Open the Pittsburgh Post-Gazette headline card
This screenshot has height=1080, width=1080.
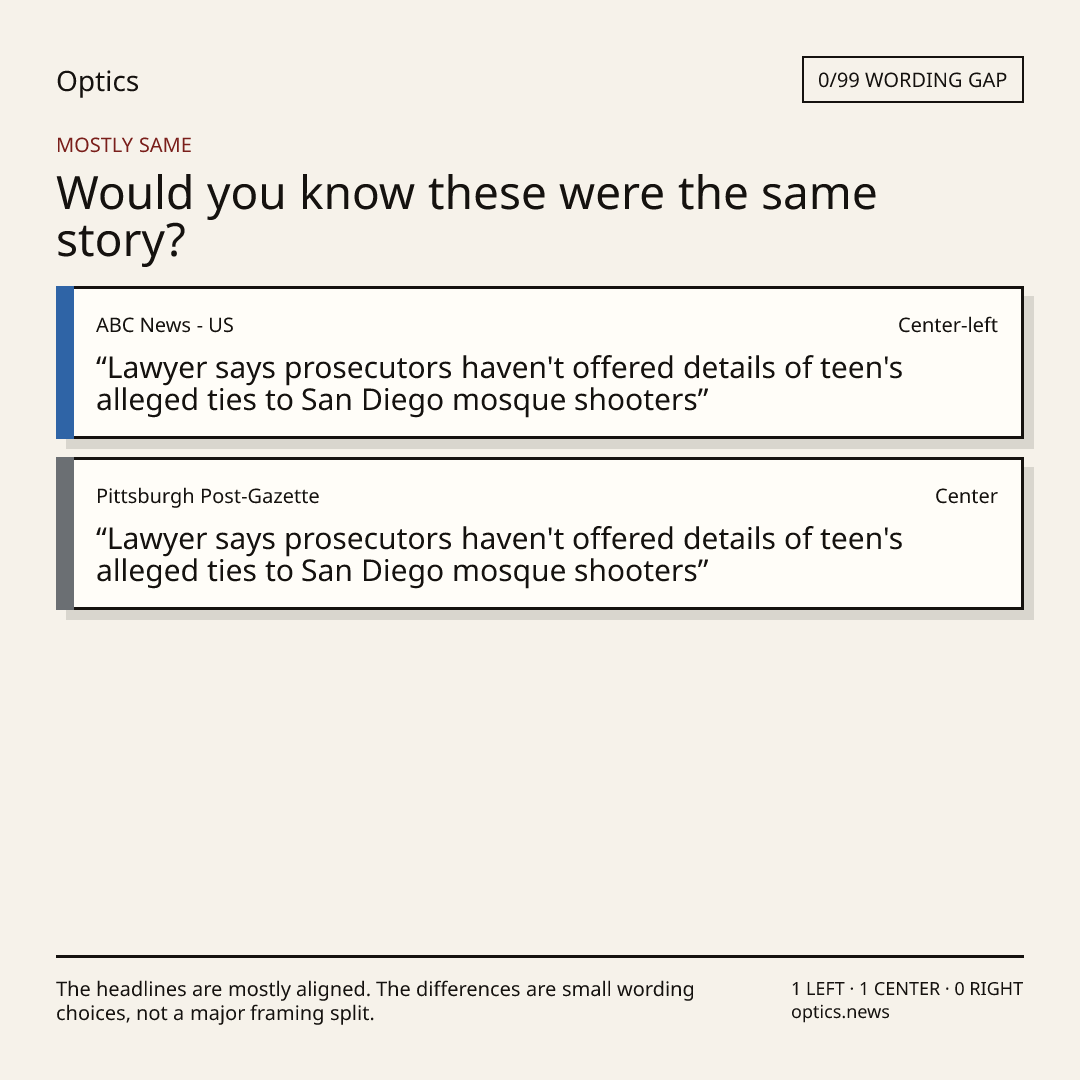[540, 533]
